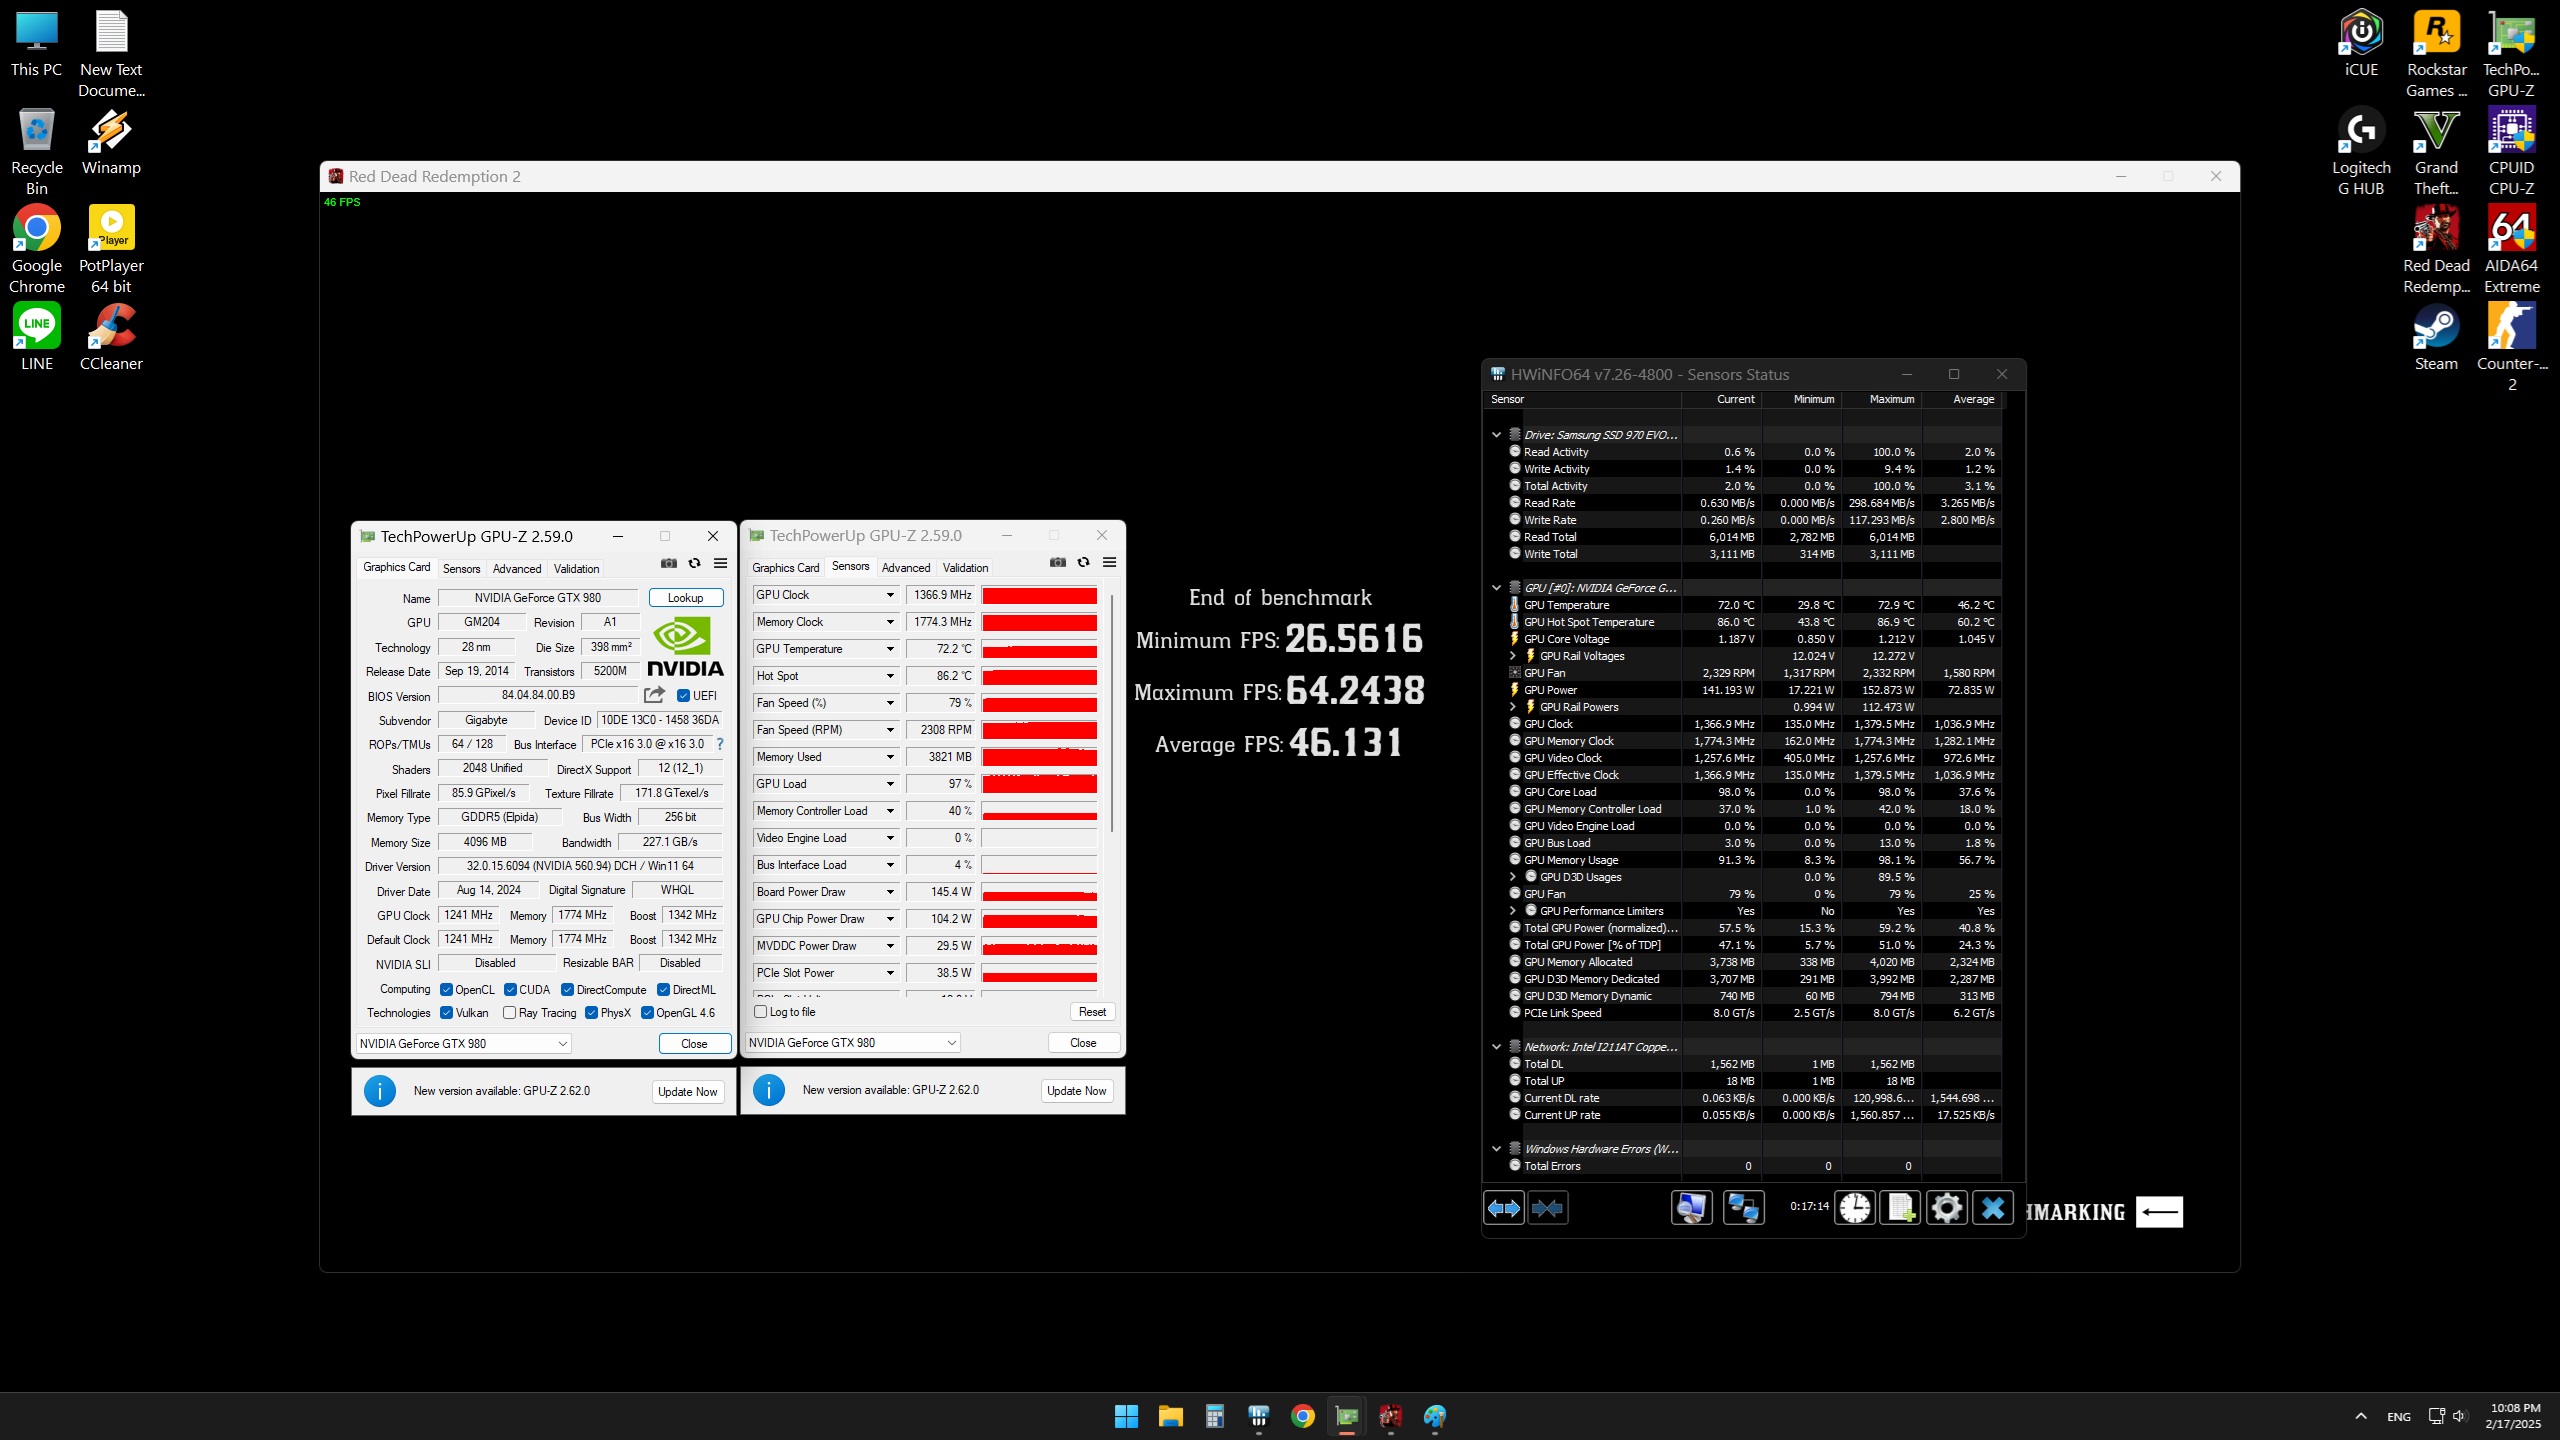The image size is (2560, 1440).
Task: Click Close button in GPU-Z Sensors window
Action: 1083,1043
